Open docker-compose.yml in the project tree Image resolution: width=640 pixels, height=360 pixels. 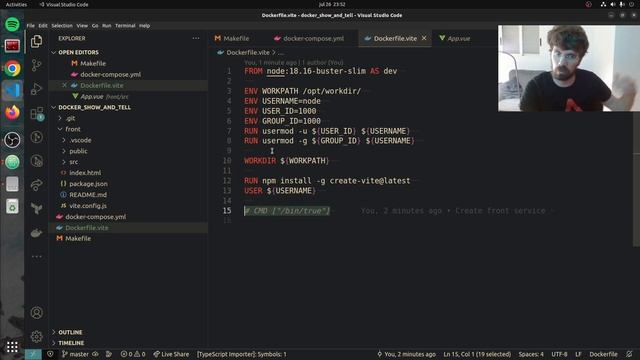coord(128,217)
